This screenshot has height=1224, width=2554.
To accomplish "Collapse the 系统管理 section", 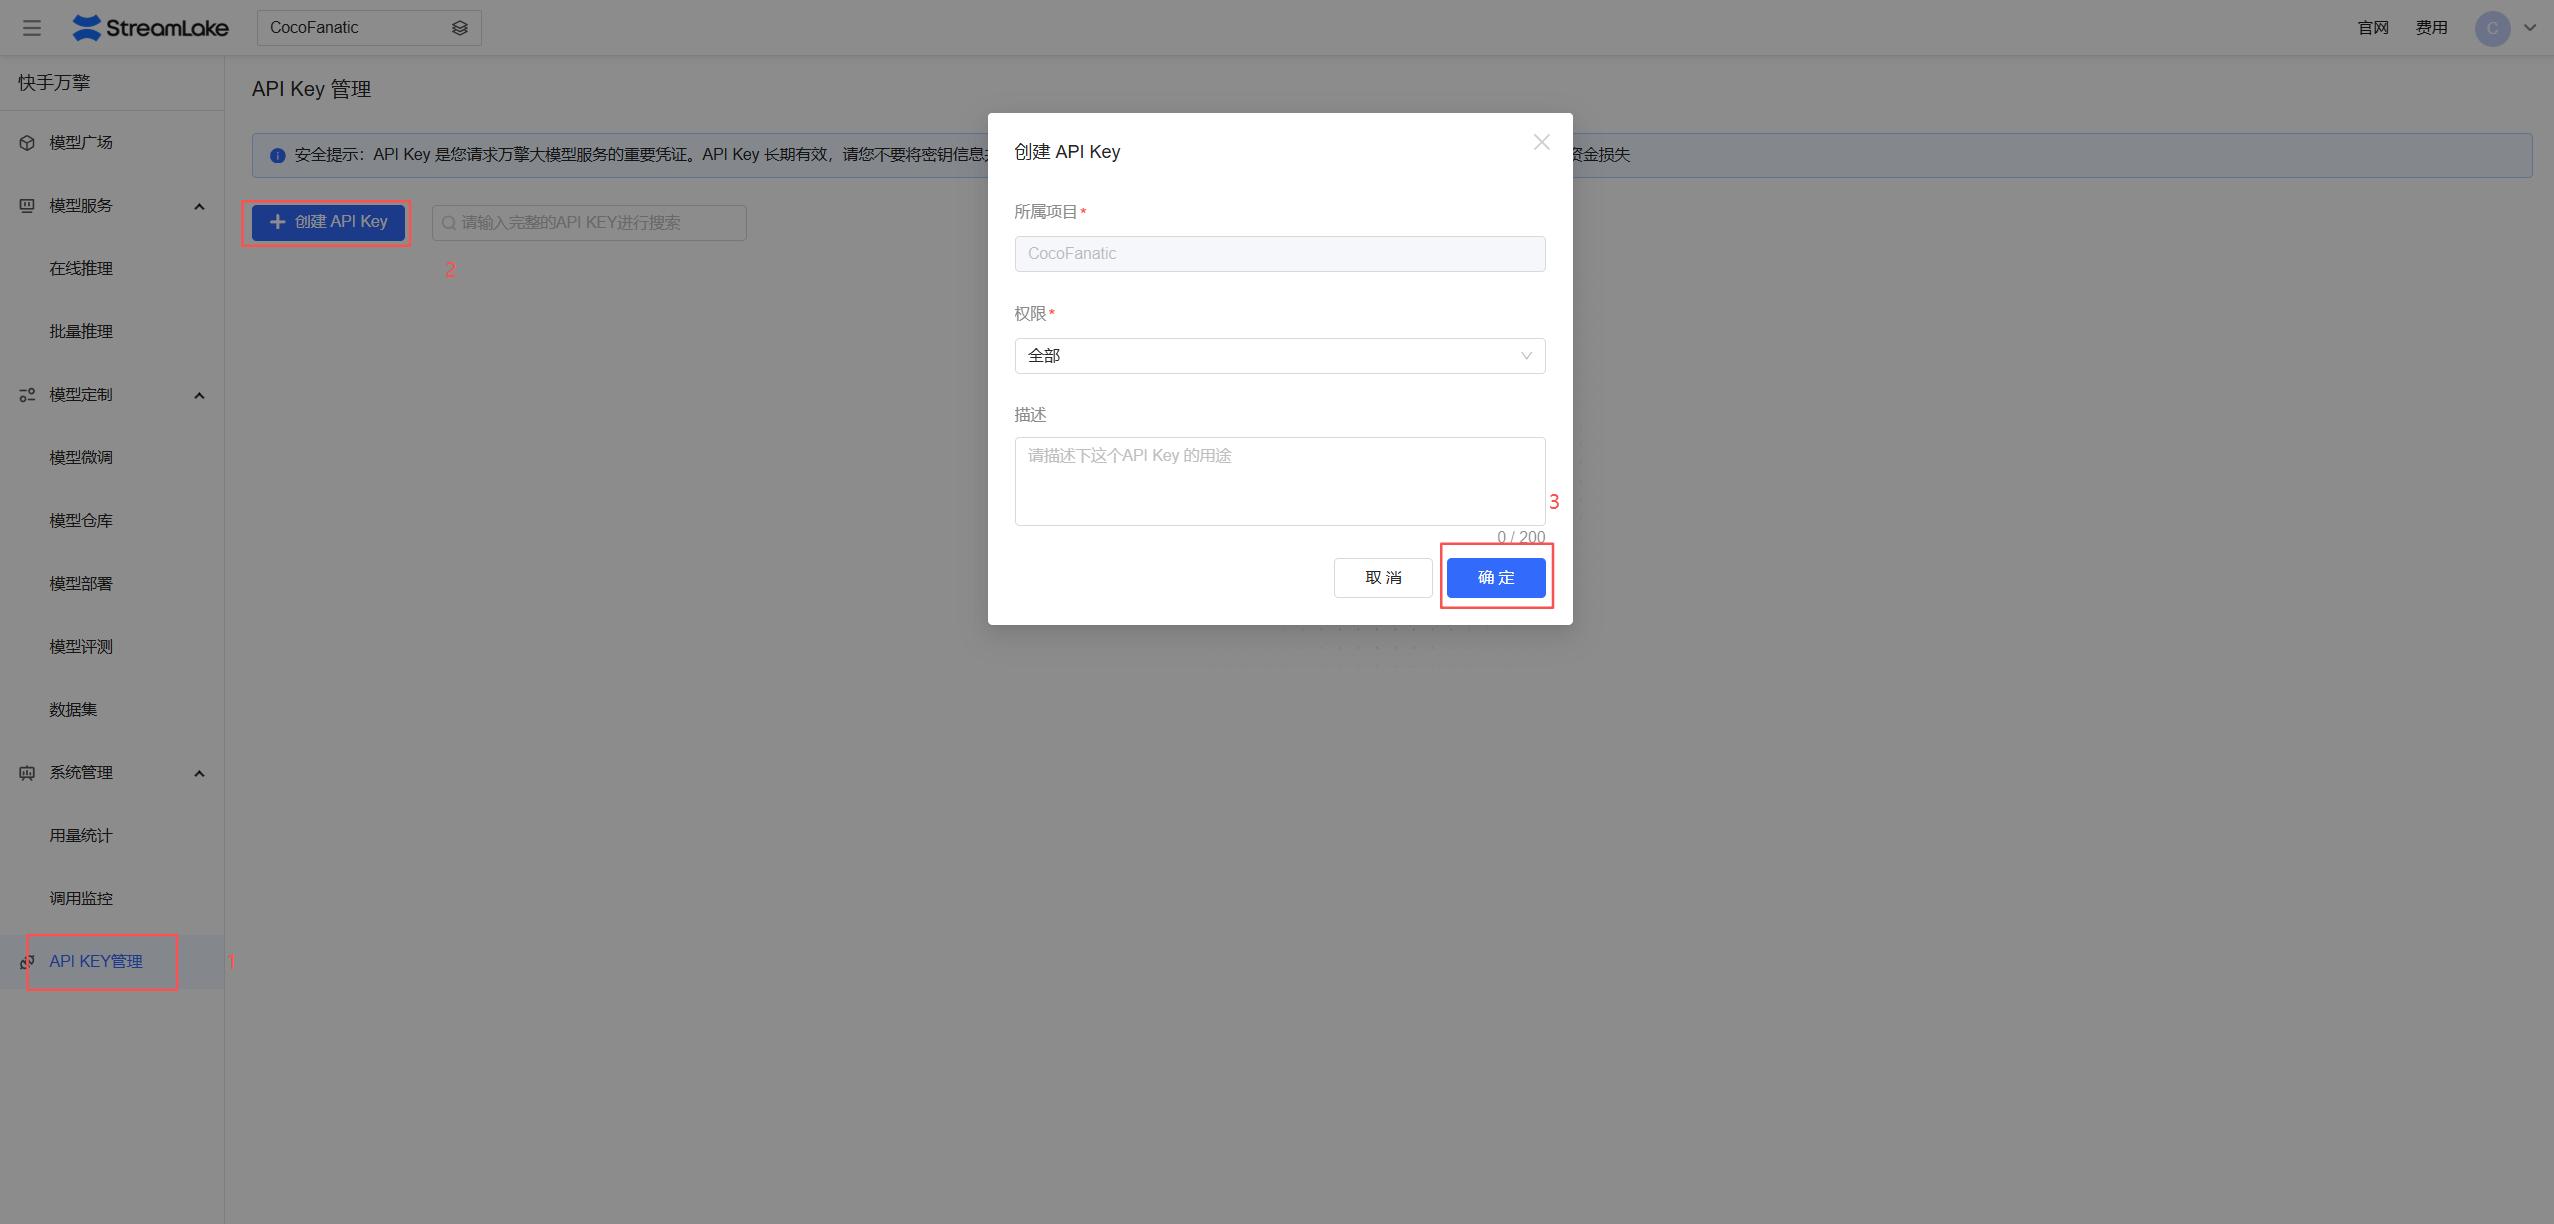I will pyautogui.click(x=199, y=773).
